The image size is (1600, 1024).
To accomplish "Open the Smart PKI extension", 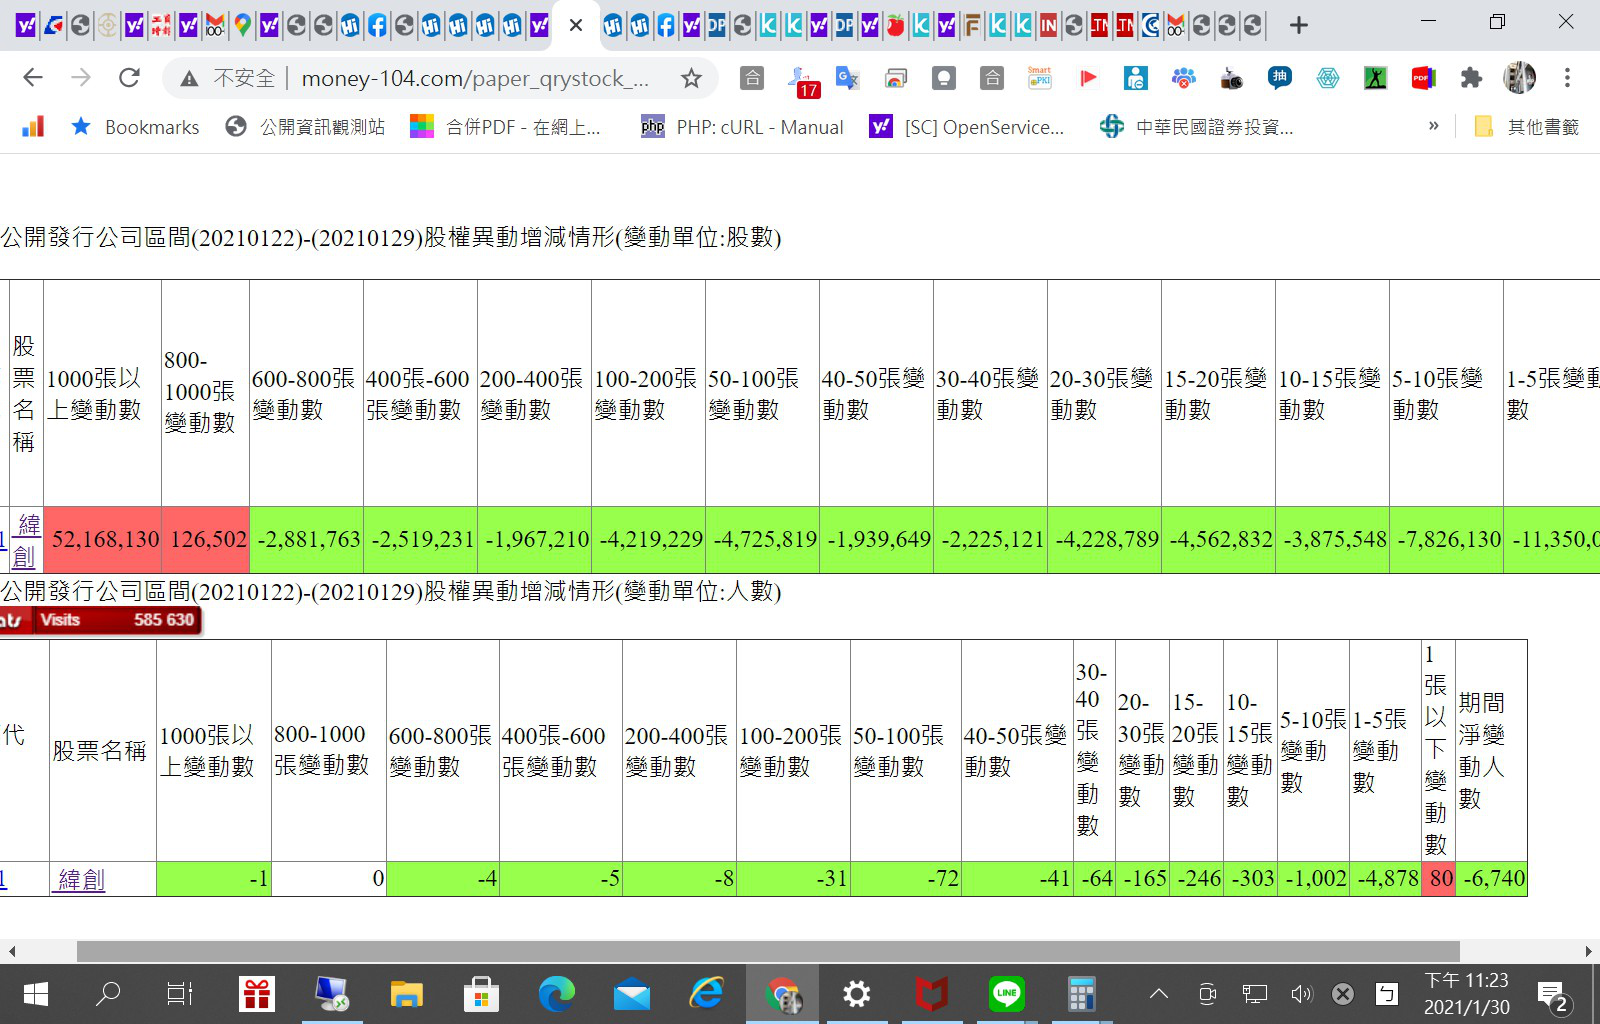I will (x=1039, y=78).
